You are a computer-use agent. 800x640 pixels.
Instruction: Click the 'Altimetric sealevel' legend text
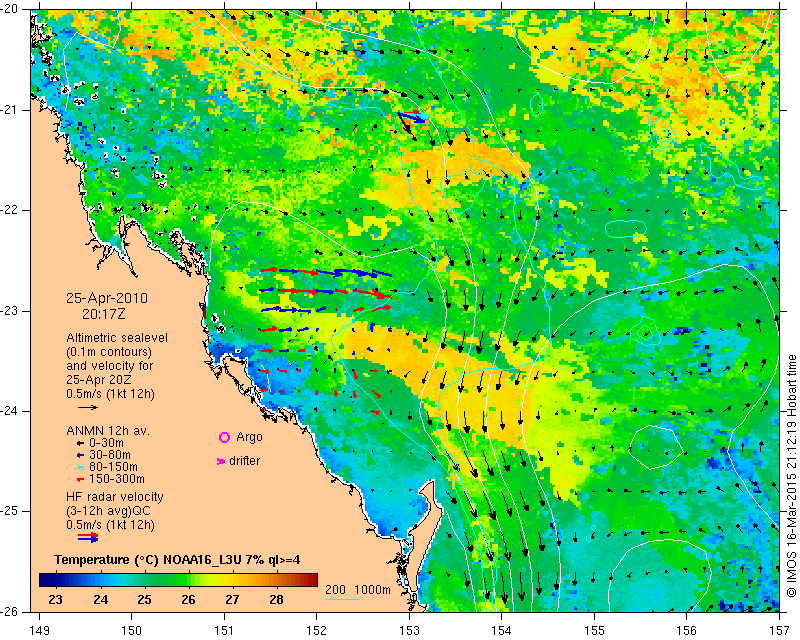[x=117, y=338]
